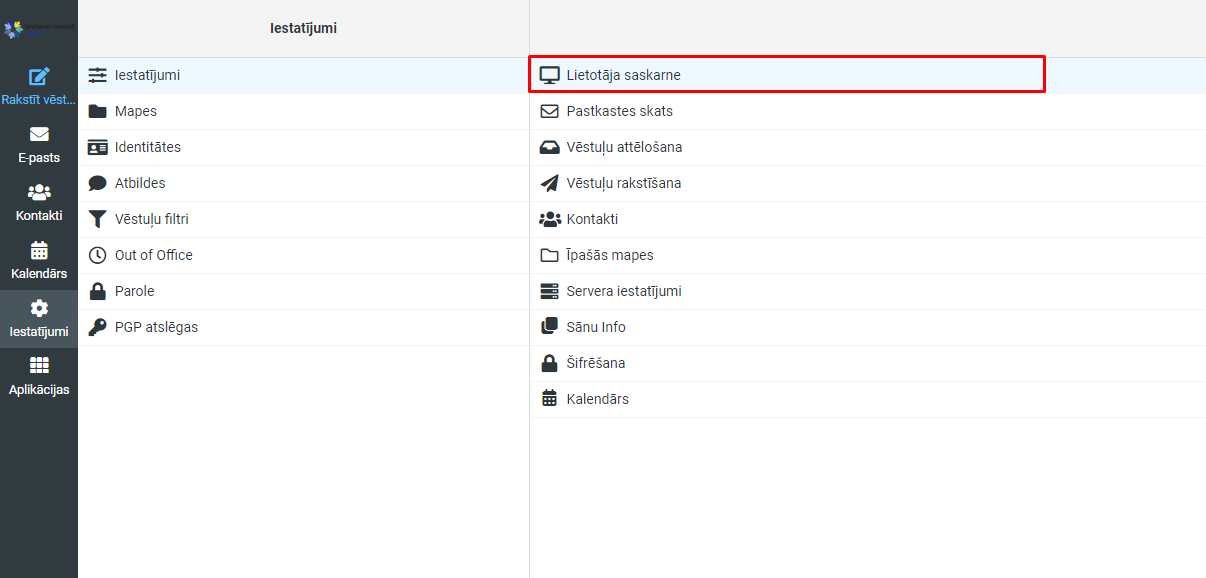This screenshot has width=1206, height=578.
Task: Open Out of Office settings
Action: click(153, 255)
